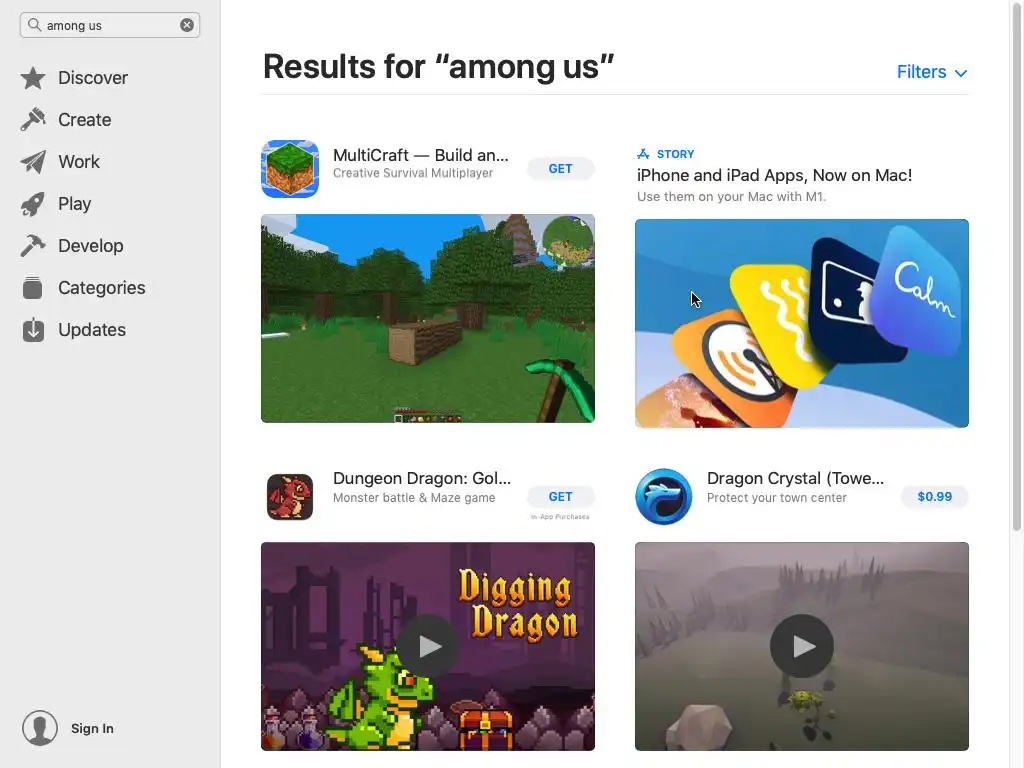The image size is (1024, 768).
Task: Click the Work paper plane icon
Action: [33, 162]
